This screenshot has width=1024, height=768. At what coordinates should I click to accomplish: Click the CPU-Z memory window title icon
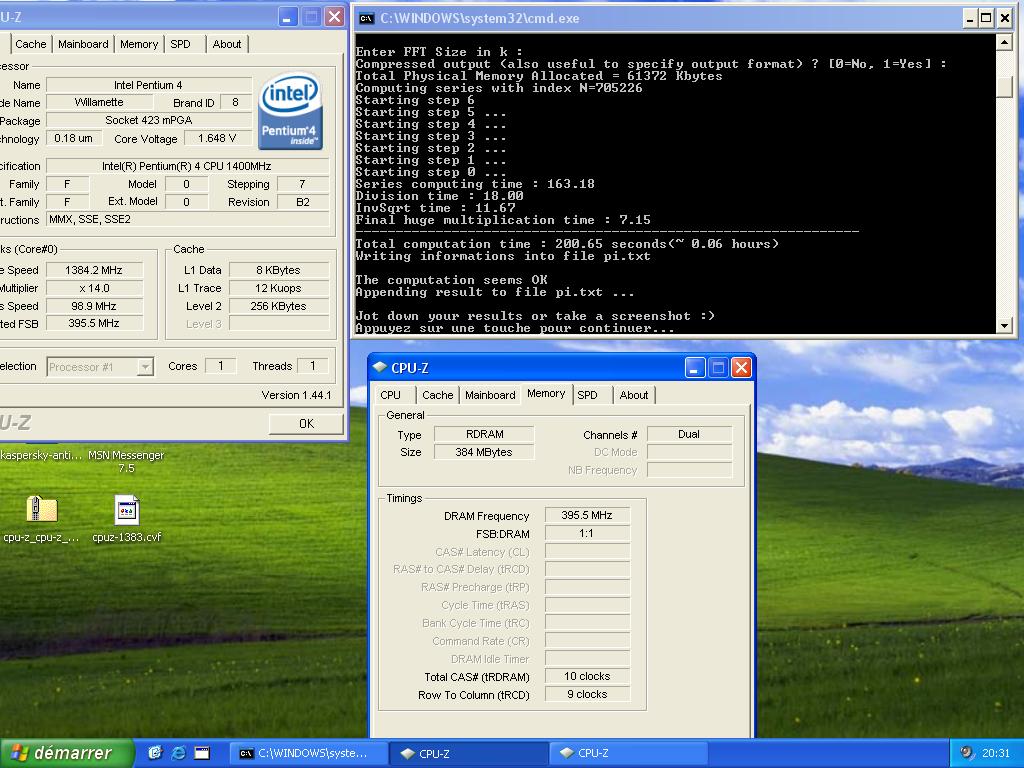379,367
